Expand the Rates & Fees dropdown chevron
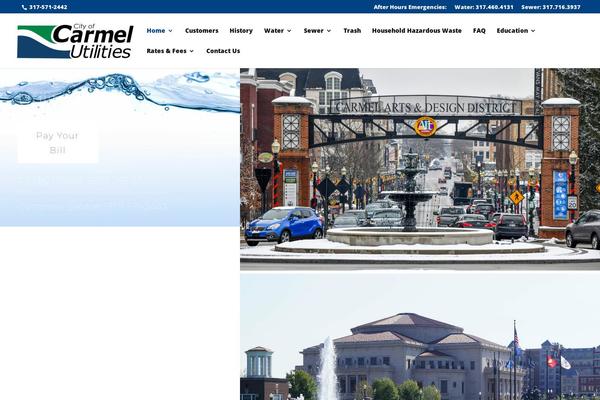600x400 pixels. [191, 51]
